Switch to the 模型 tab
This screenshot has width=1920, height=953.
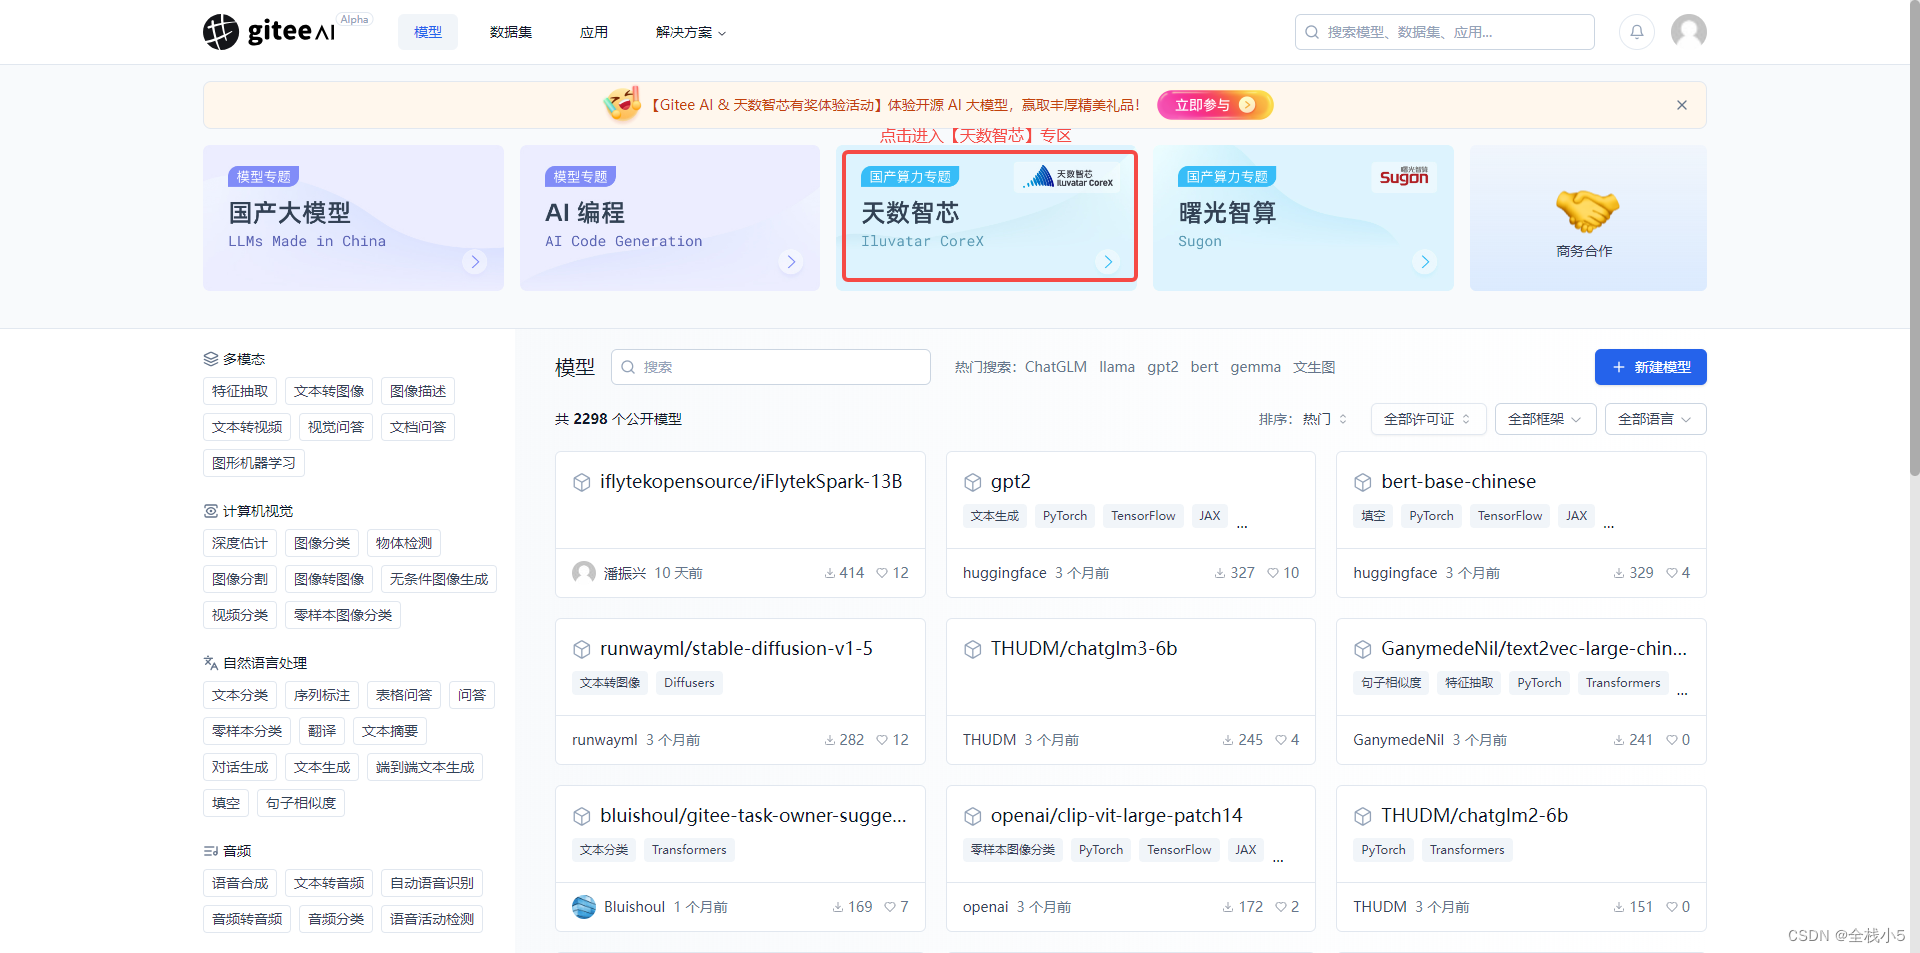click(x=428, y=32)
